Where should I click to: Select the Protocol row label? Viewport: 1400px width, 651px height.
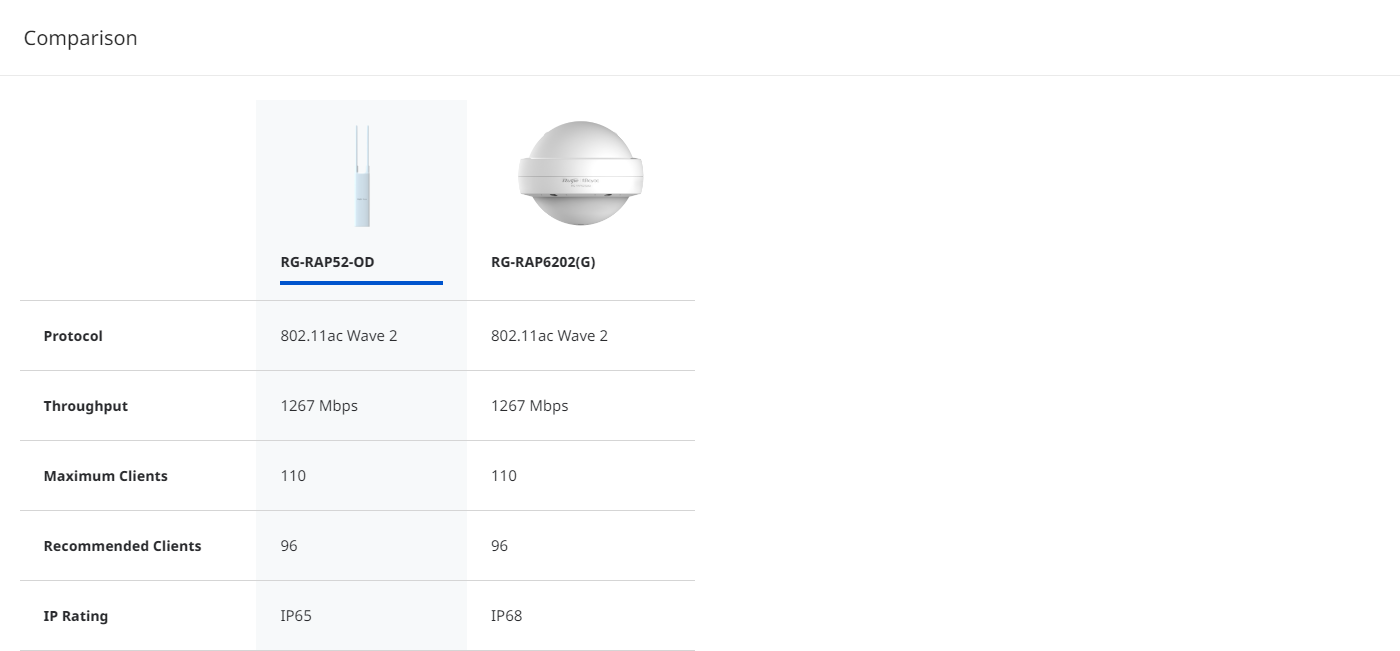tap(73, 336)
